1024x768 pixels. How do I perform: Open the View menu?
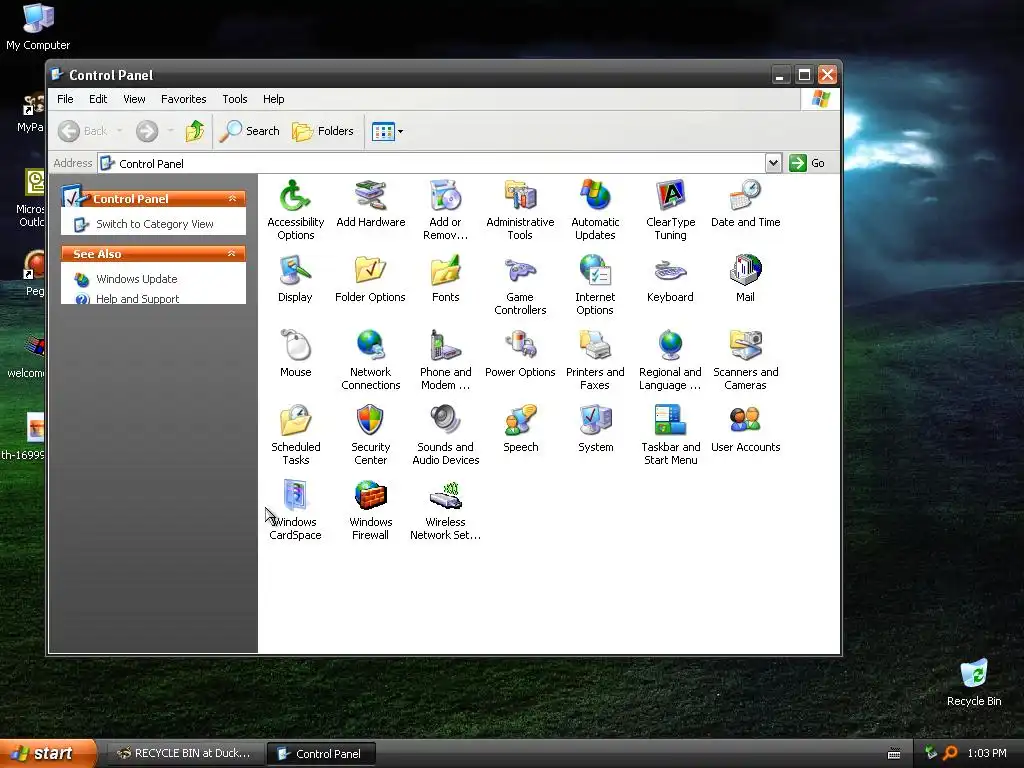pyautogui.click(x=134, y=99)
